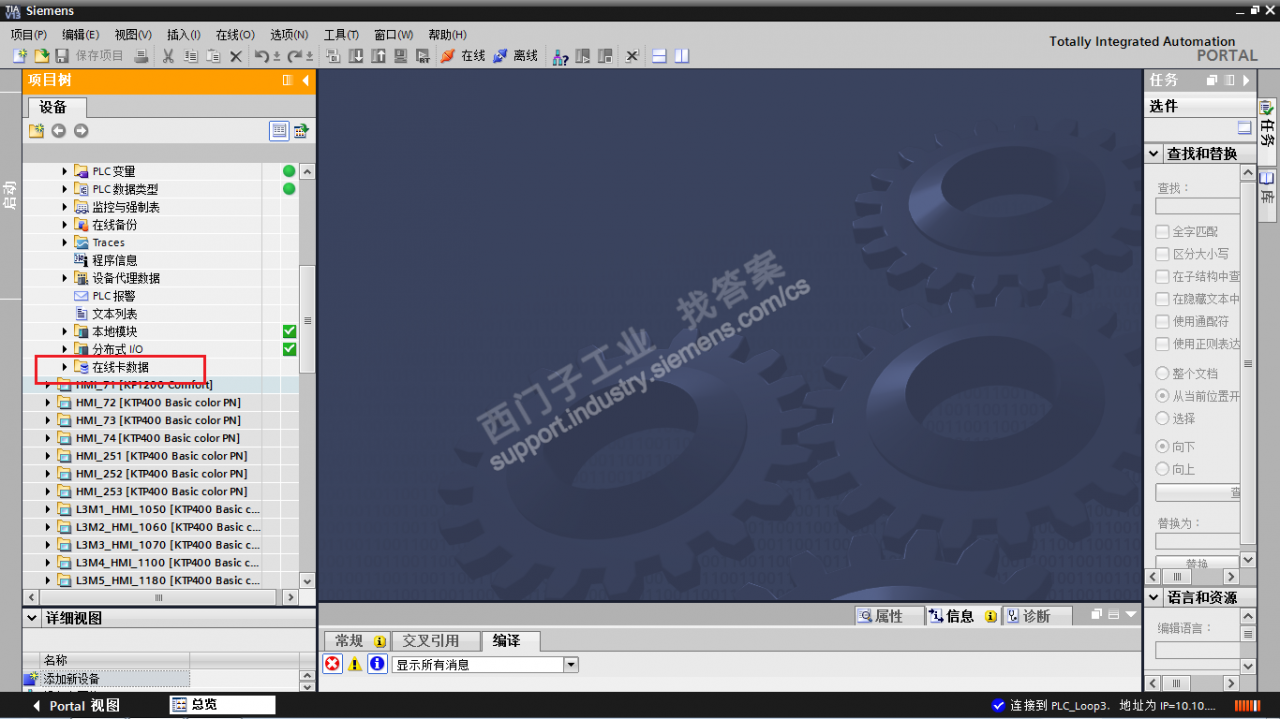
Task: Upload from device toolbar icon
Action: (x=378, y=56)
